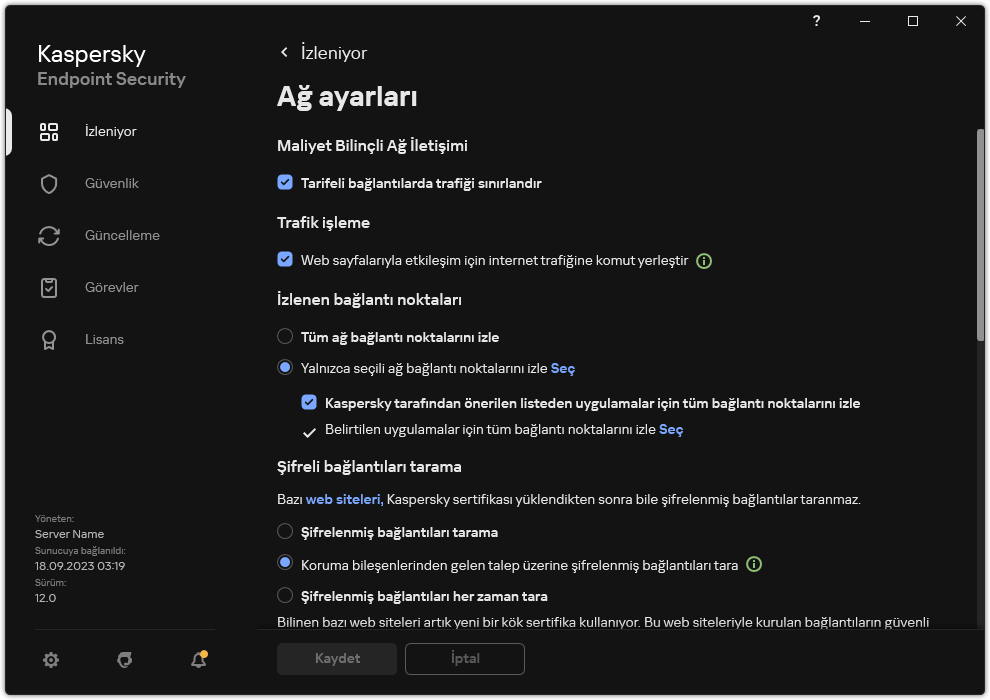Click the info icon beside Koruma bileşenlerinden option

[754, 564]
